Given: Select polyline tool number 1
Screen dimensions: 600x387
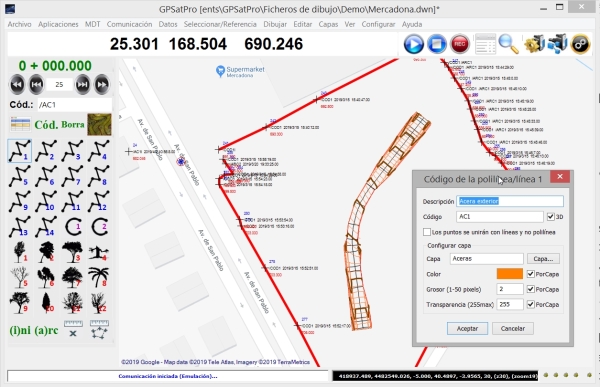Looking at the screenshot, I should pyautogui.click(x=20, y=151).
